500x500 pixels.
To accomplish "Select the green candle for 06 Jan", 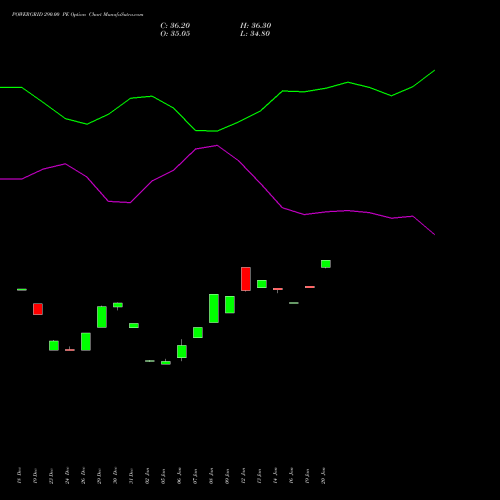I will [182, 351].
